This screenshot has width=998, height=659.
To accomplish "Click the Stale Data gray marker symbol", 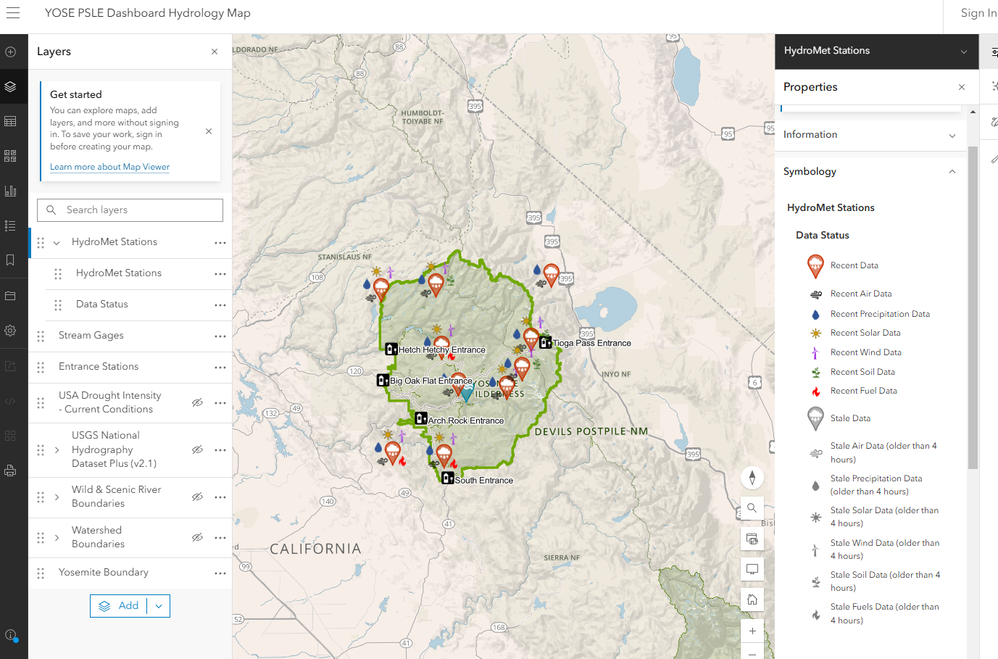I will point(815,419).
